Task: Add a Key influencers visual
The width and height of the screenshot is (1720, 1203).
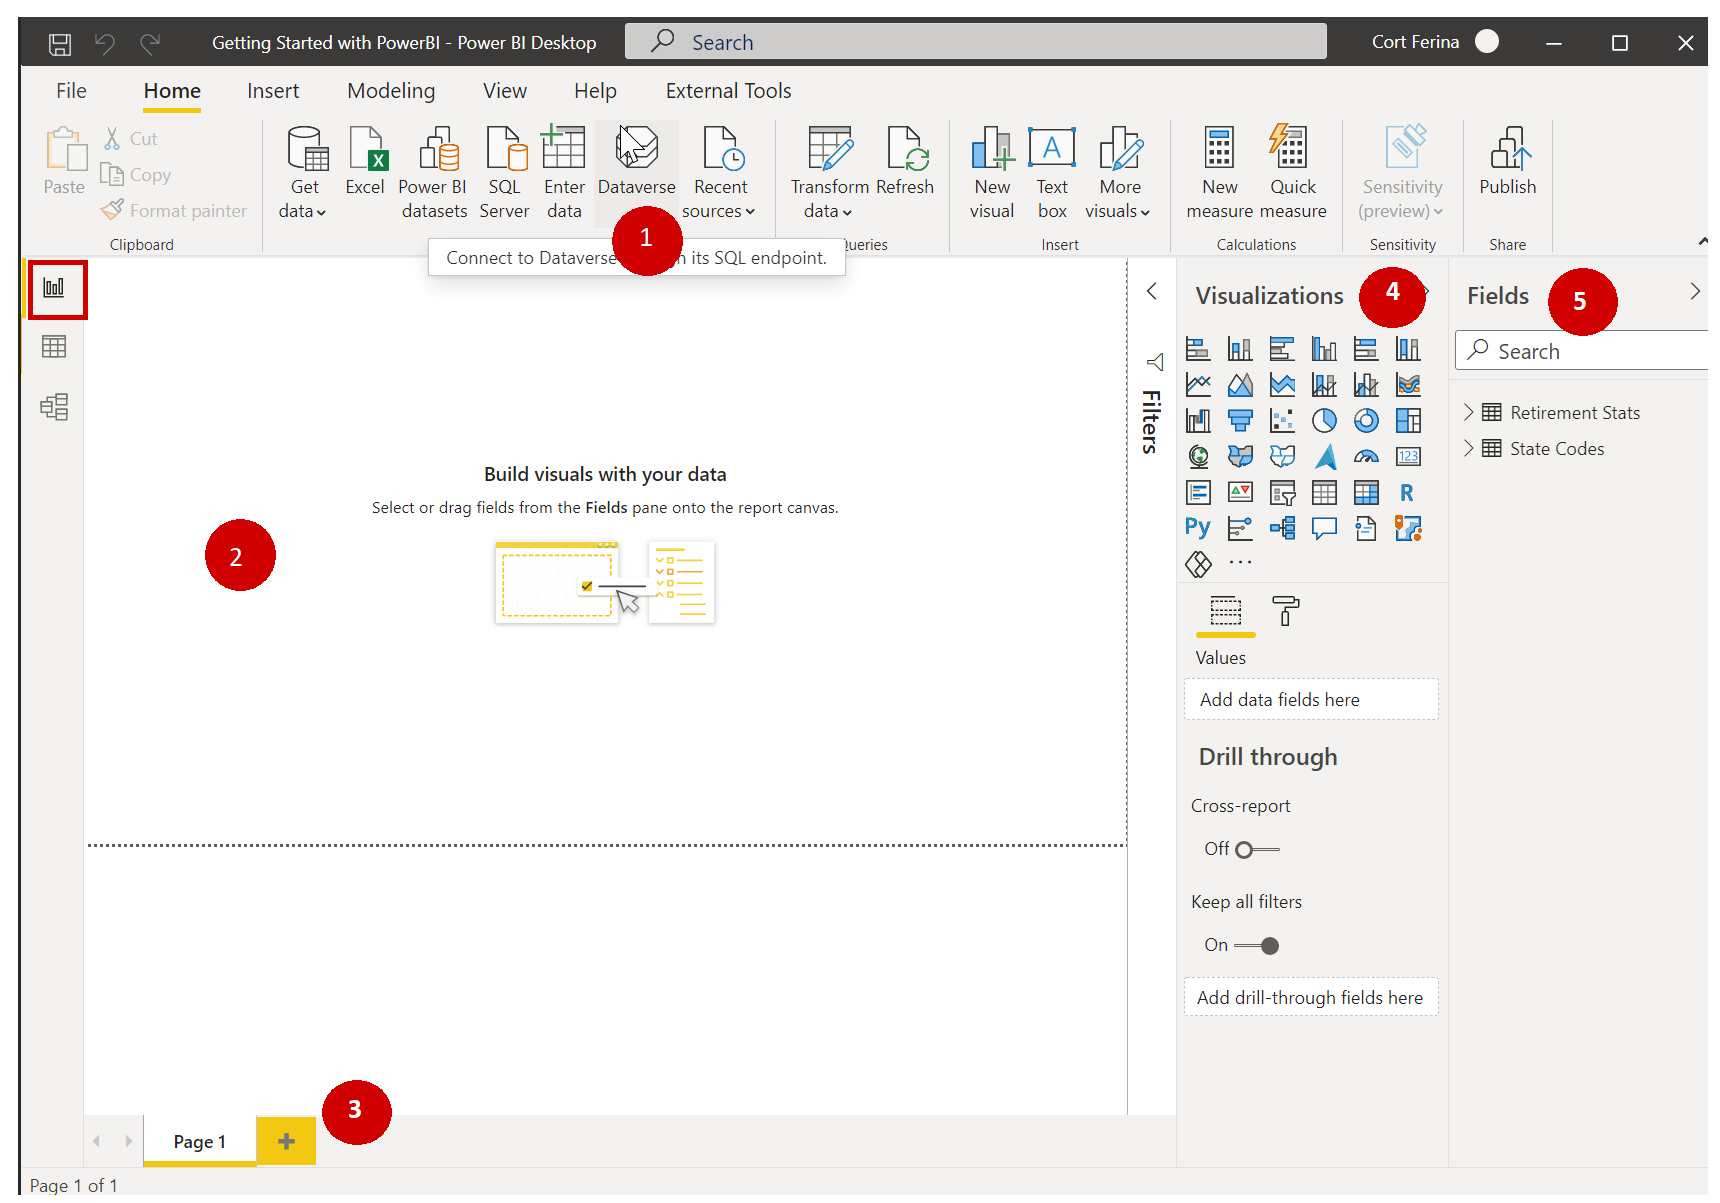Action: tap(1240, 528)
